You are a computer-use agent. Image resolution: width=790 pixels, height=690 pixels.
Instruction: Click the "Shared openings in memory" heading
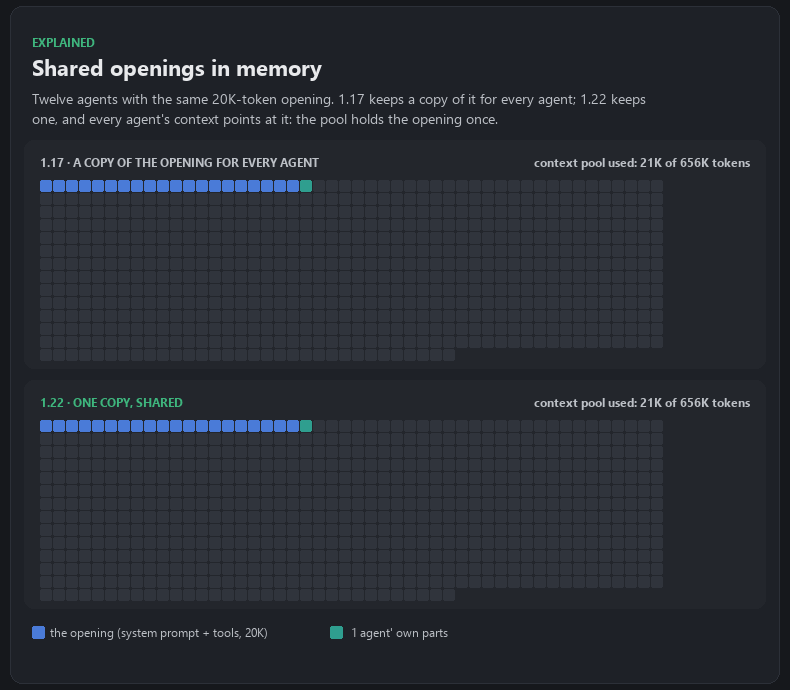point(177,68)
